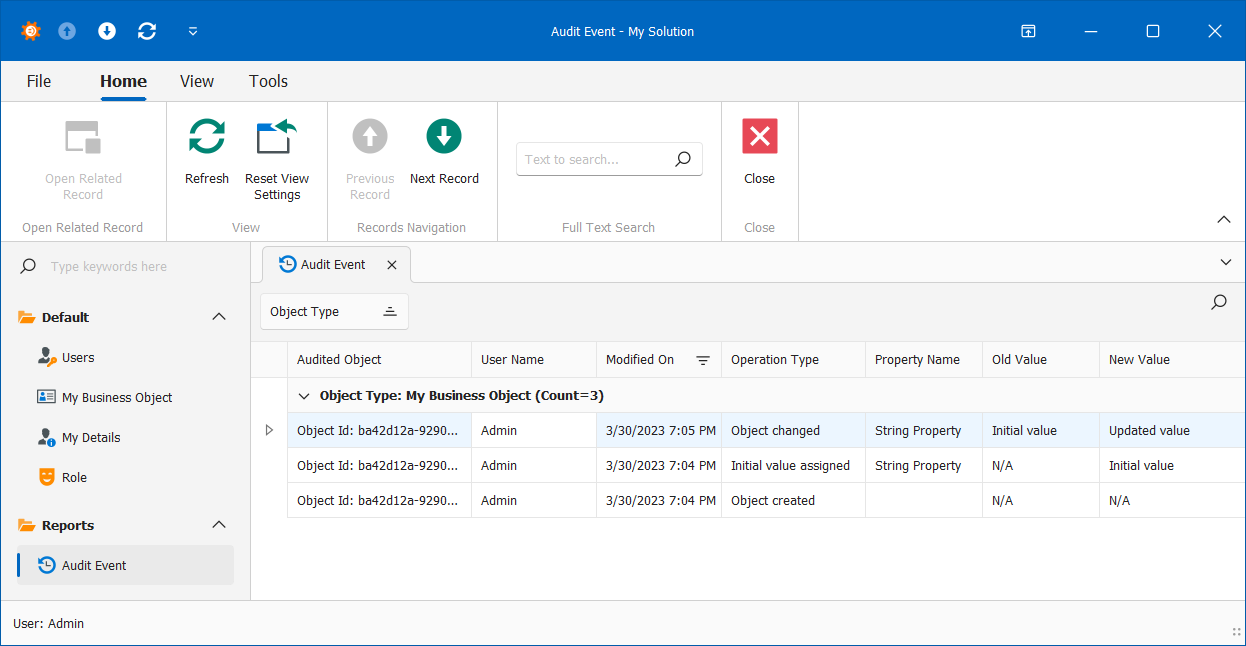Sort by the Operation Type column header
The height and width of the screenshot is (646, 1246).
(793, 360)
